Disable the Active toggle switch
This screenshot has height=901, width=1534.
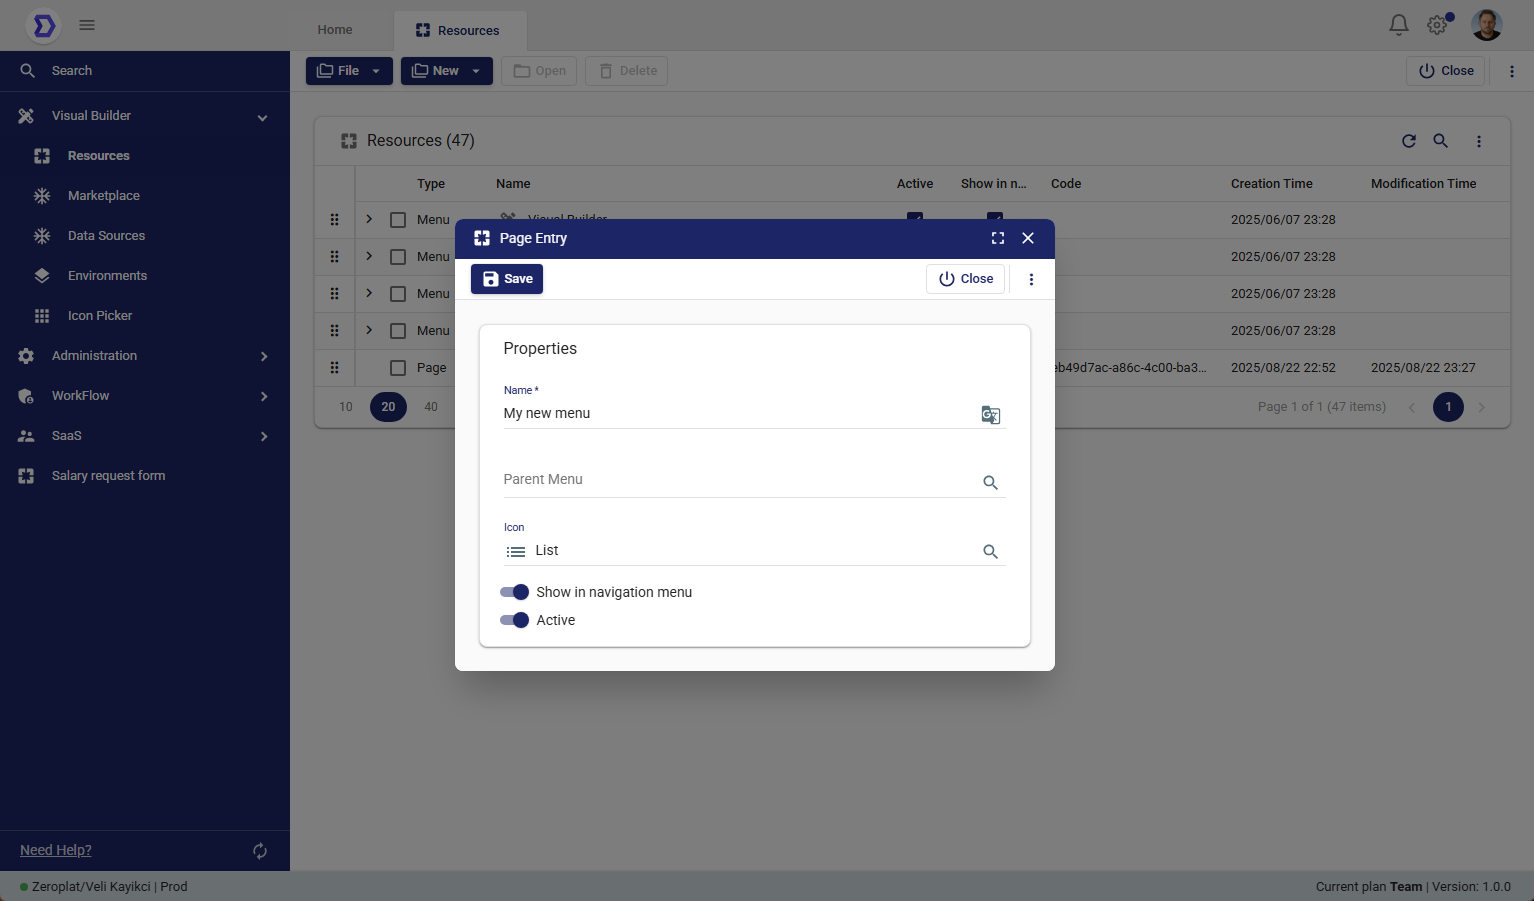tap(515, 620)
